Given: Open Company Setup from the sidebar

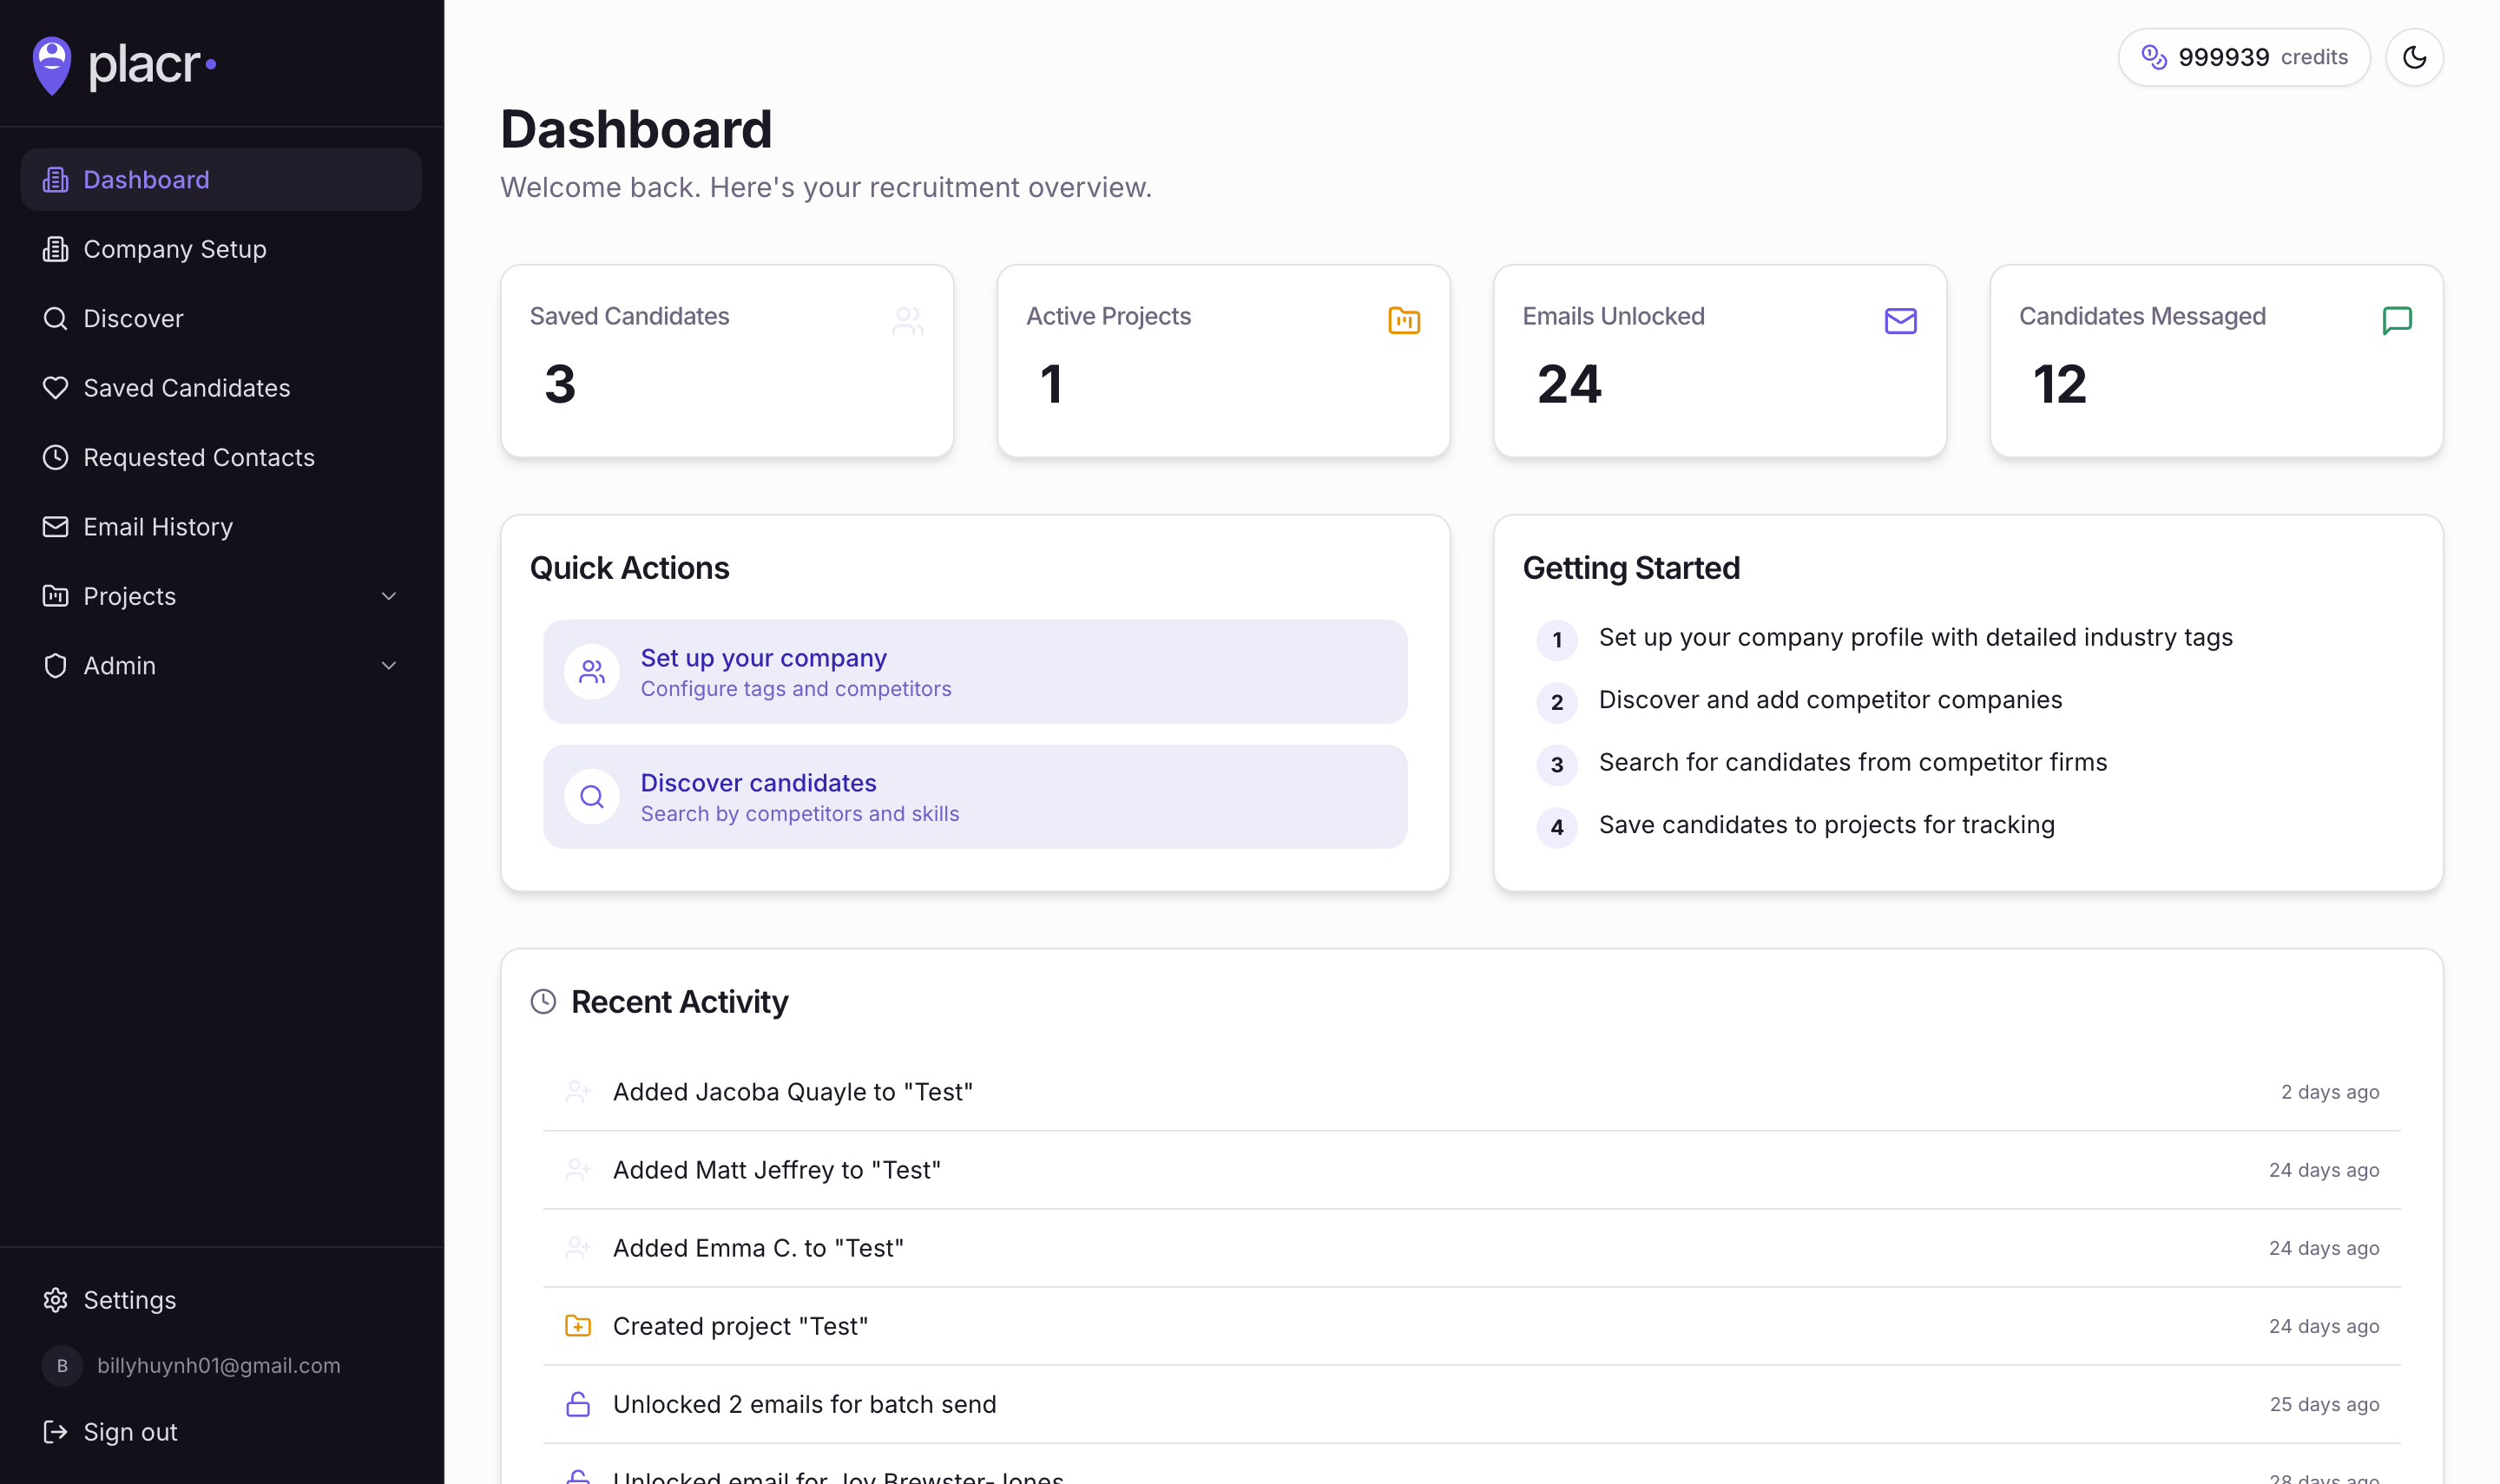Looking at the screenshot, I should (221, 249).
